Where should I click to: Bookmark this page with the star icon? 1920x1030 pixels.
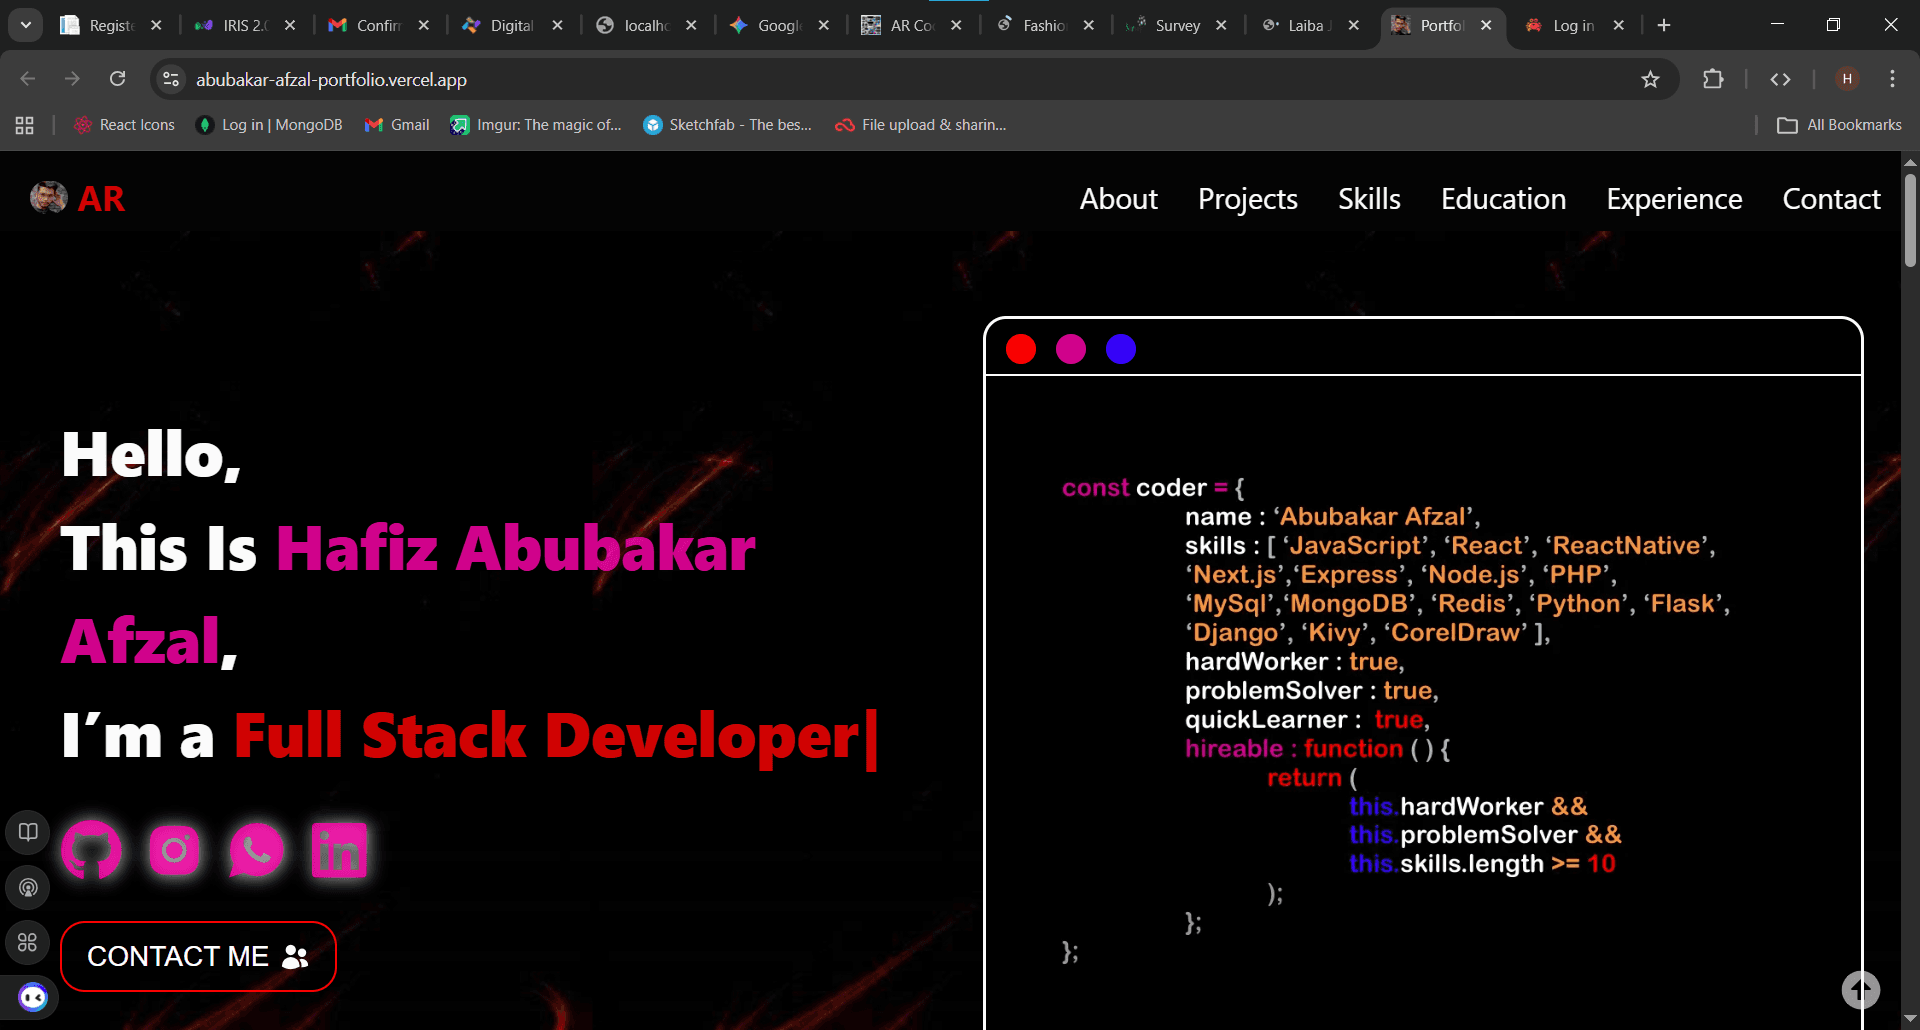click(1650, 79)
